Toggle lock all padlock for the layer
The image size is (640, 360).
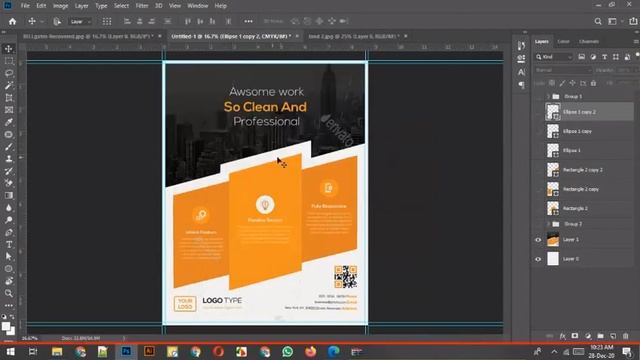click(593, 83)
